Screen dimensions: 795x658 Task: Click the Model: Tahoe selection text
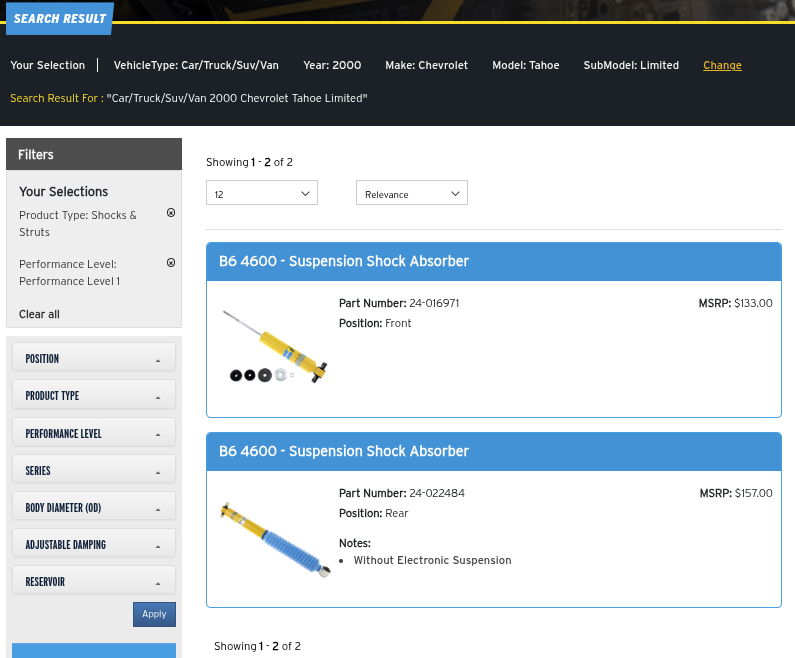(x=526, y=65)
